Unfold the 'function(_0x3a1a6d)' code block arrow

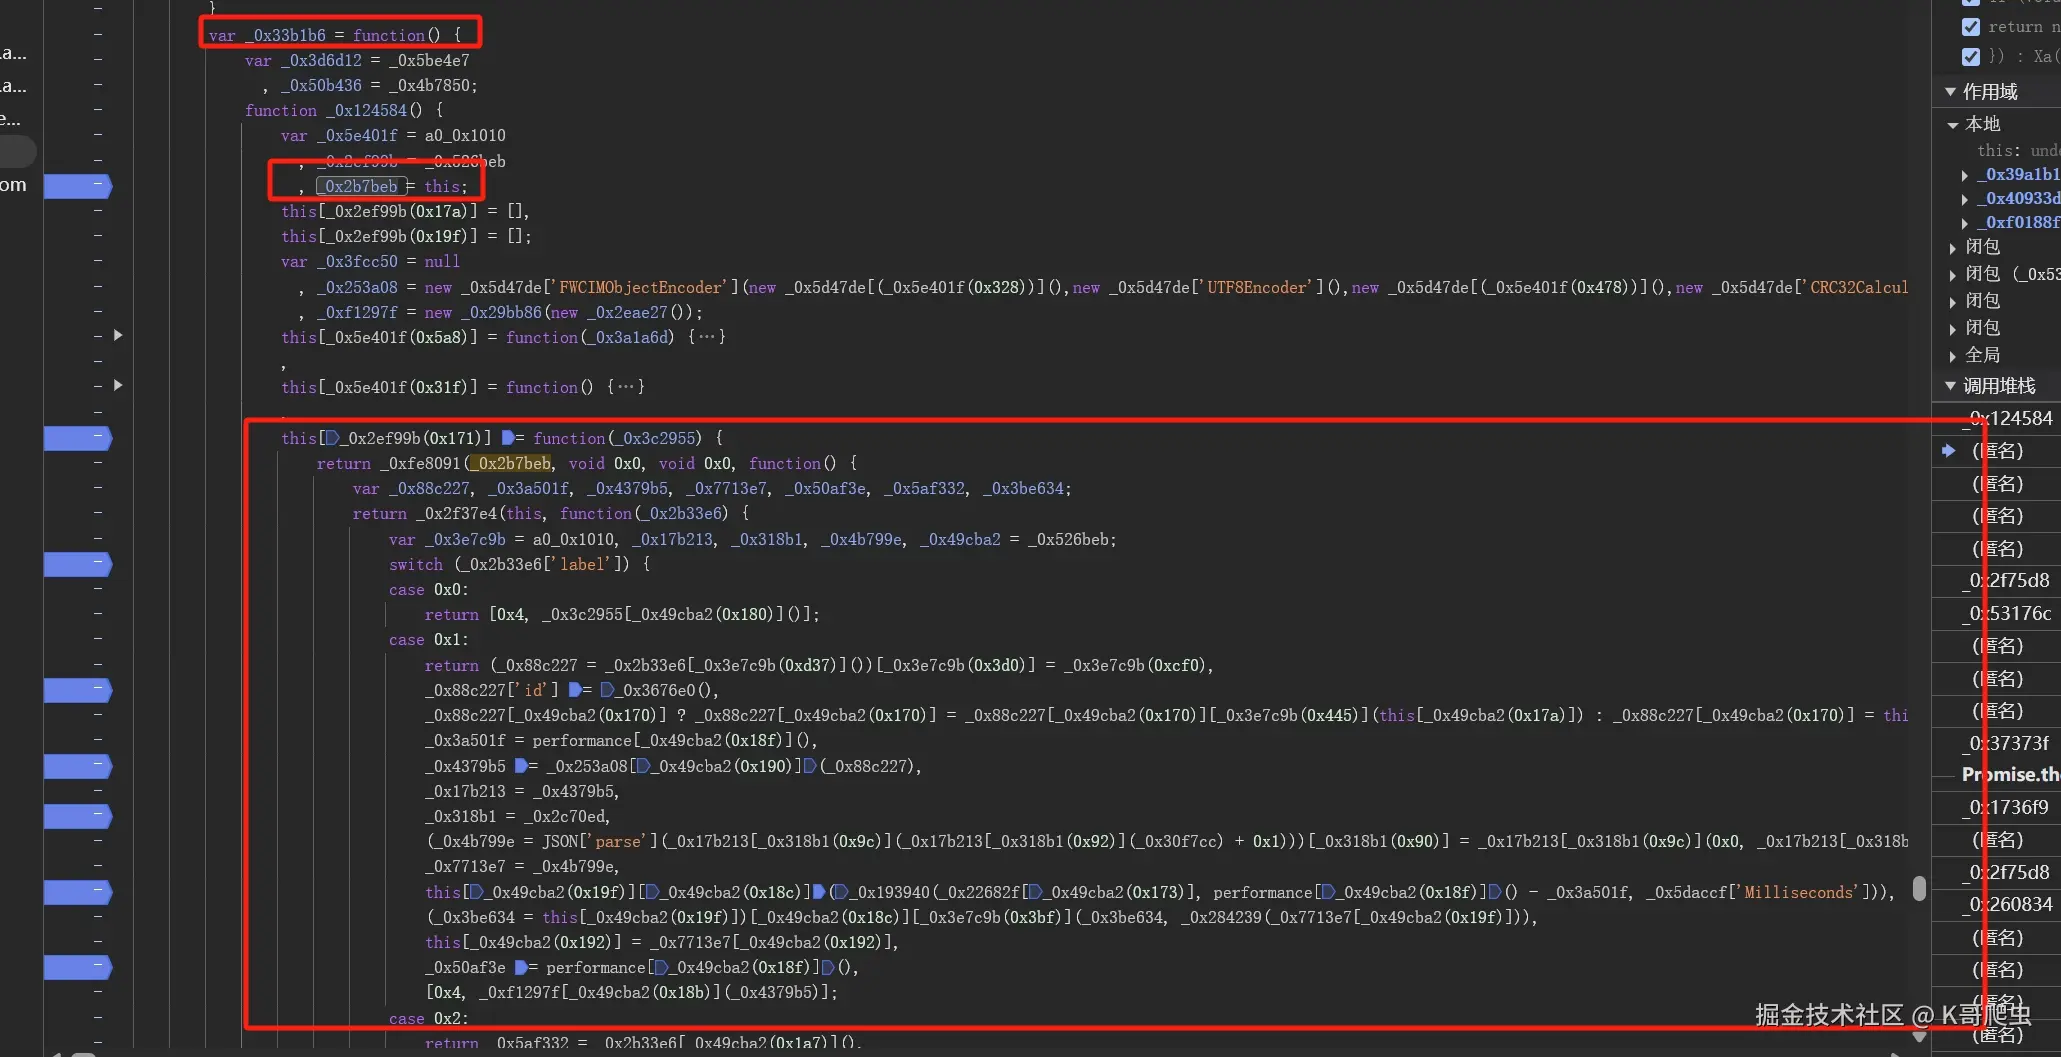pyautogui.click(x=118, y=335)
